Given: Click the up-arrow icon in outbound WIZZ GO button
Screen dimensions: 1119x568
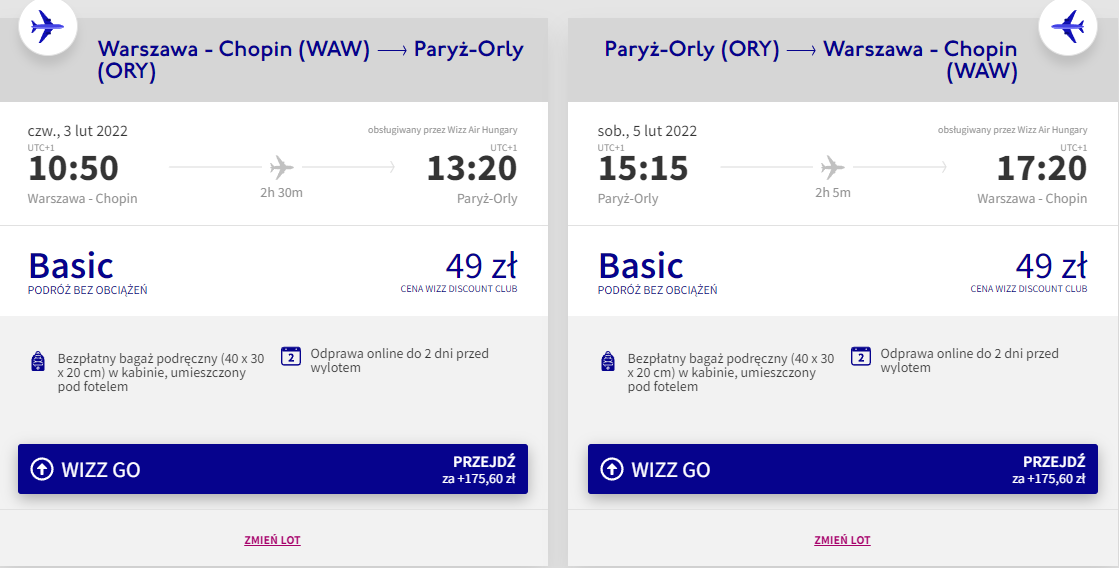Looking at the screenshot, I should click(x=42, y=469).
